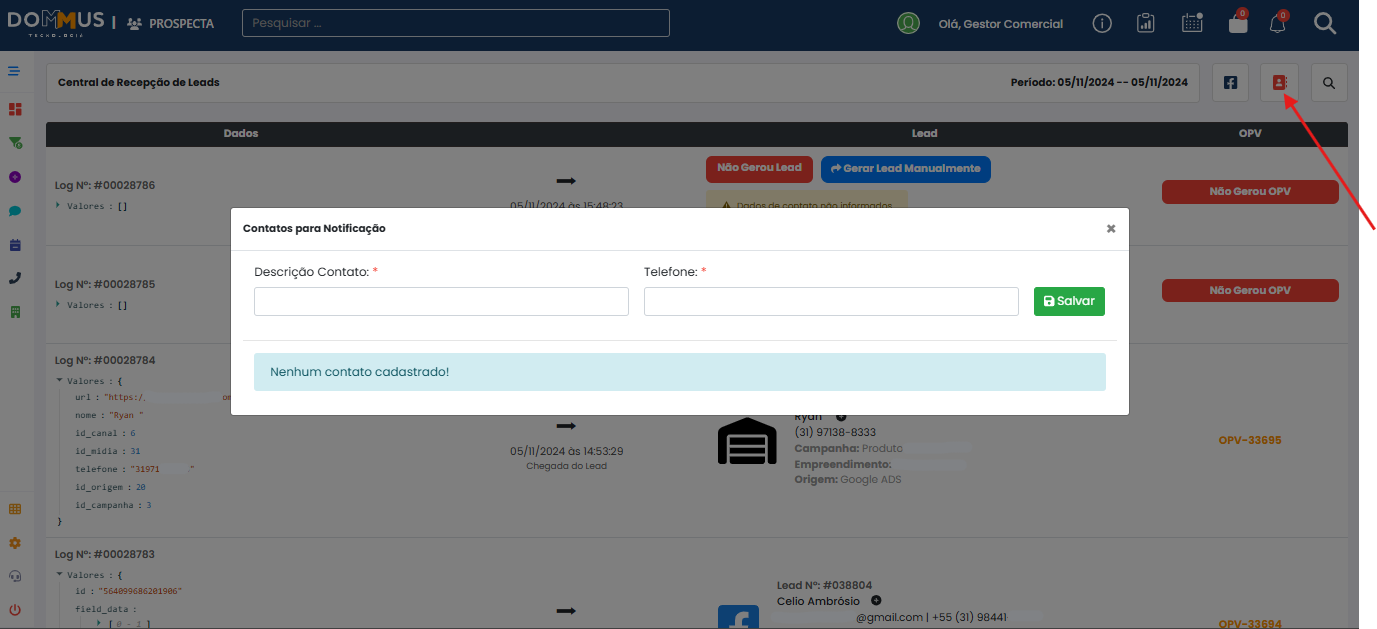Open settings gear in sidebar
1377x629 pixels.
point(15,543)
